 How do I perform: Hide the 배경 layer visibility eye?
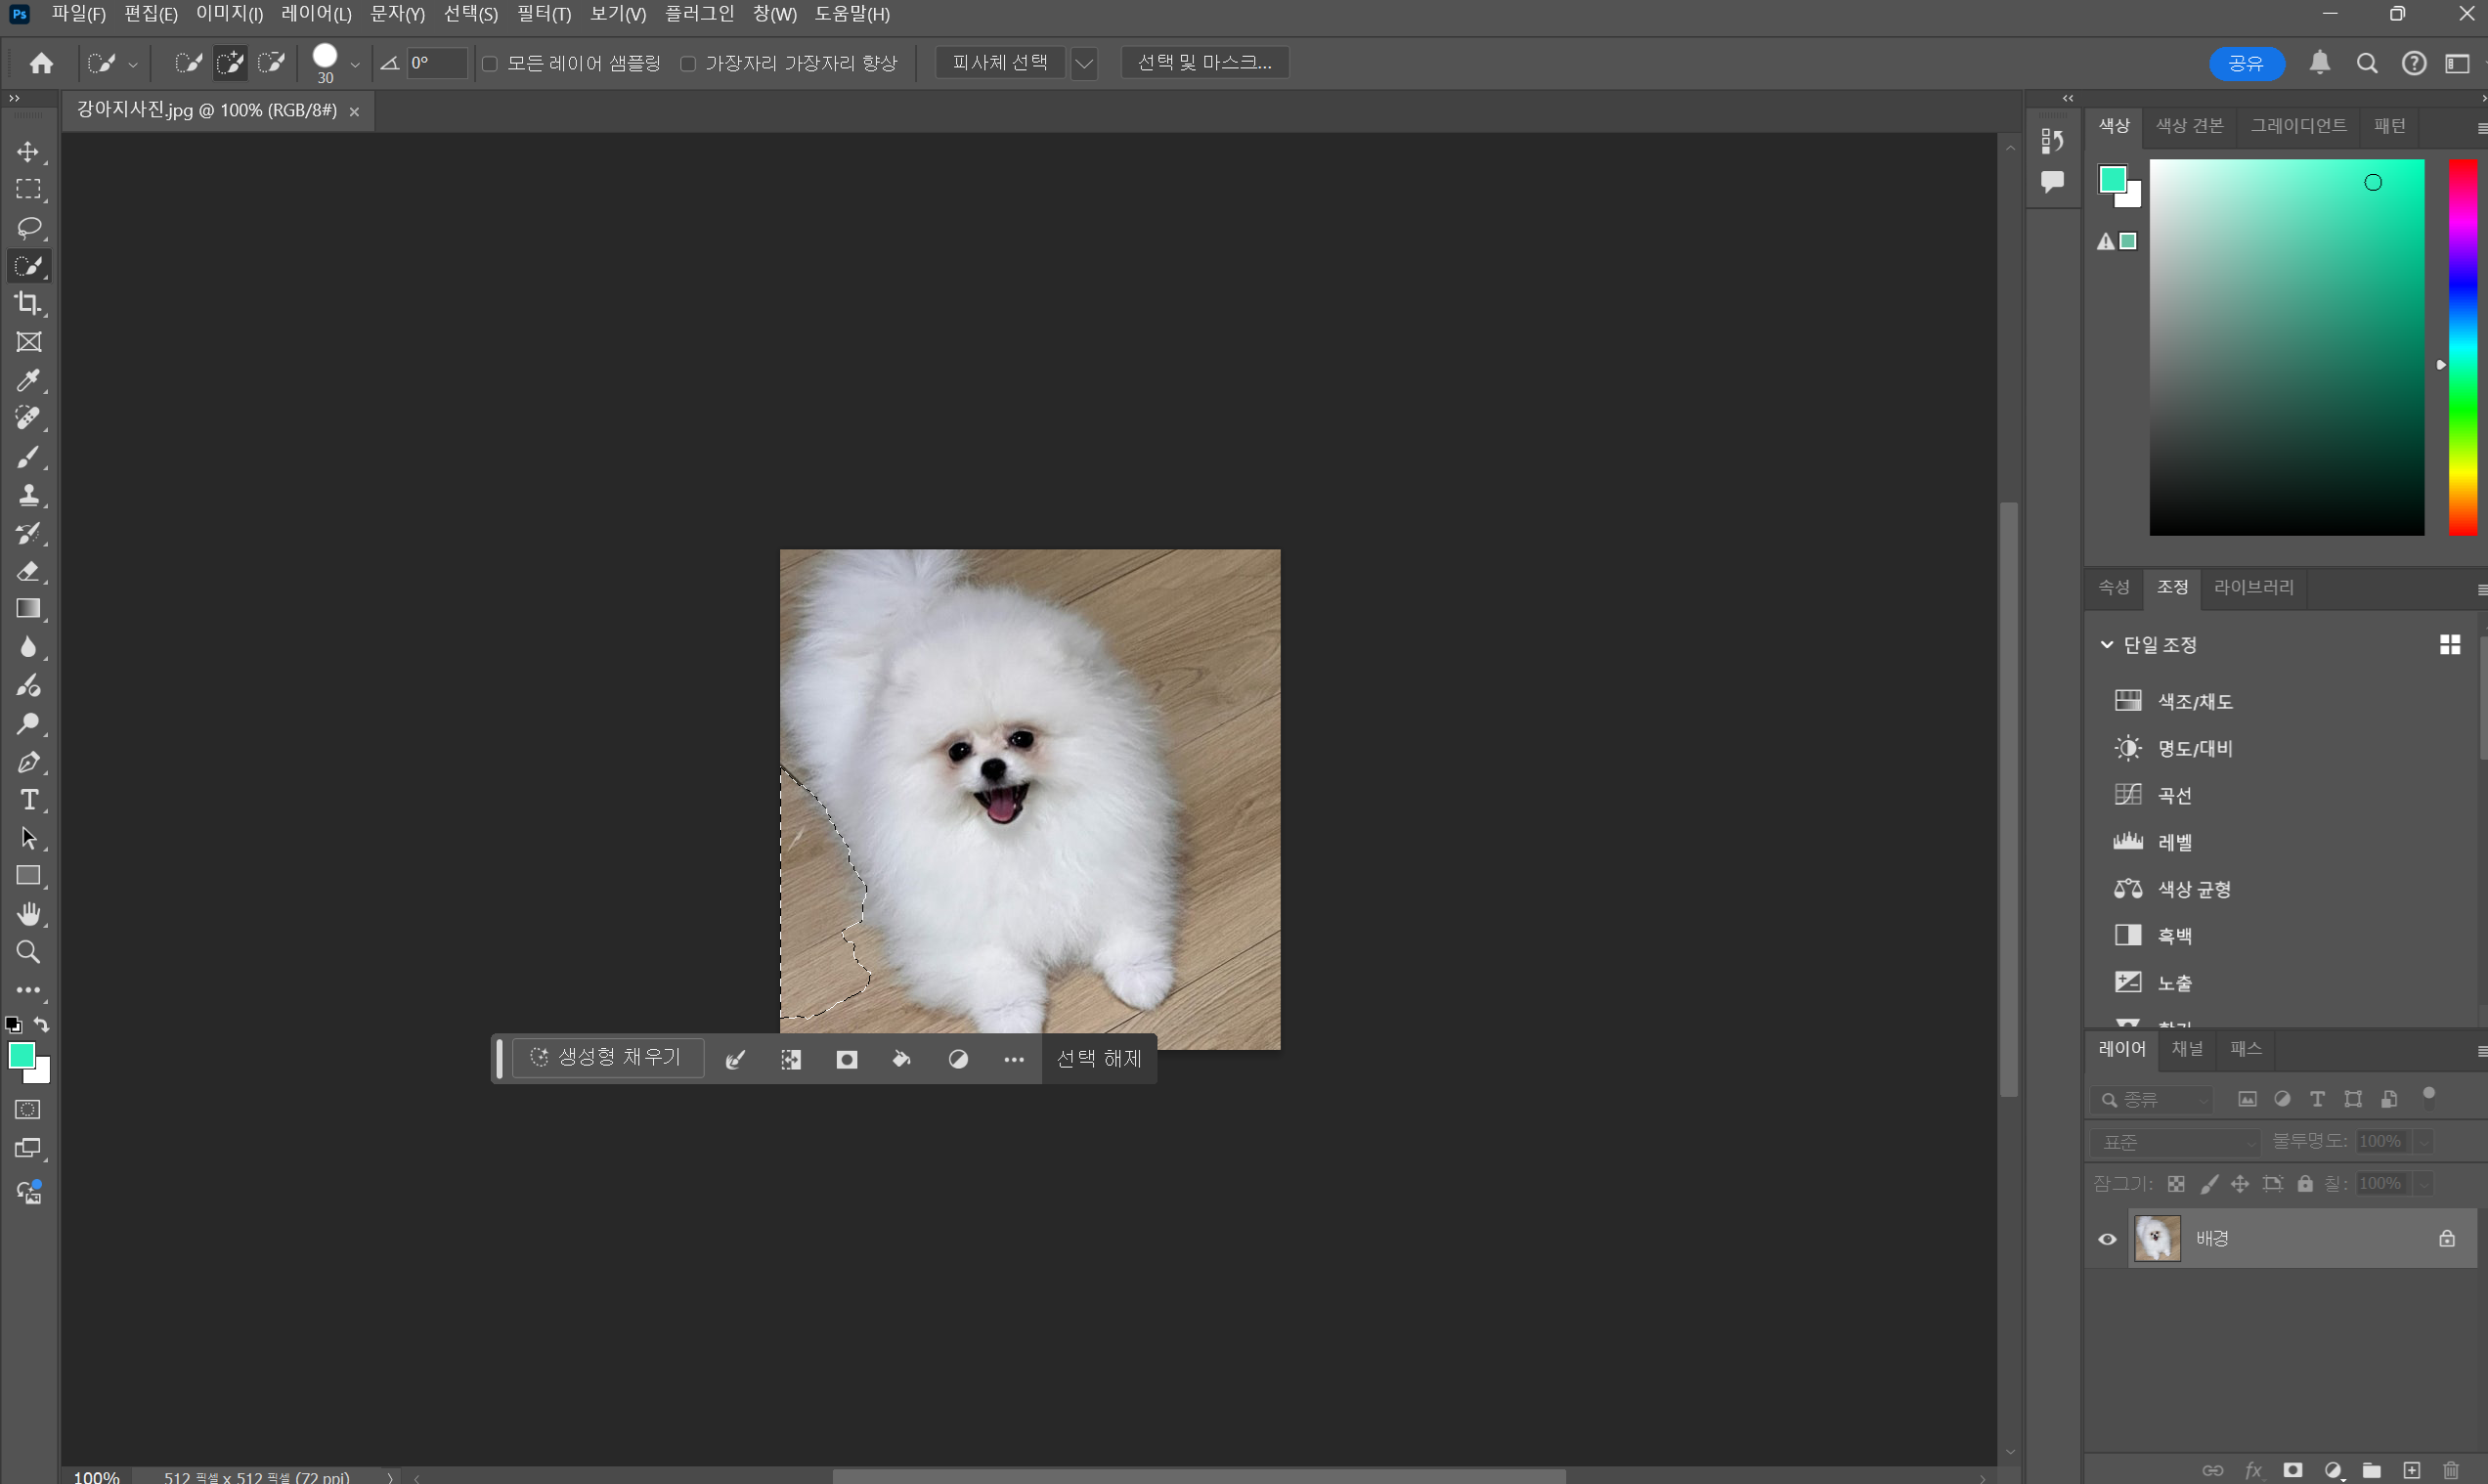(2107, 1239)
